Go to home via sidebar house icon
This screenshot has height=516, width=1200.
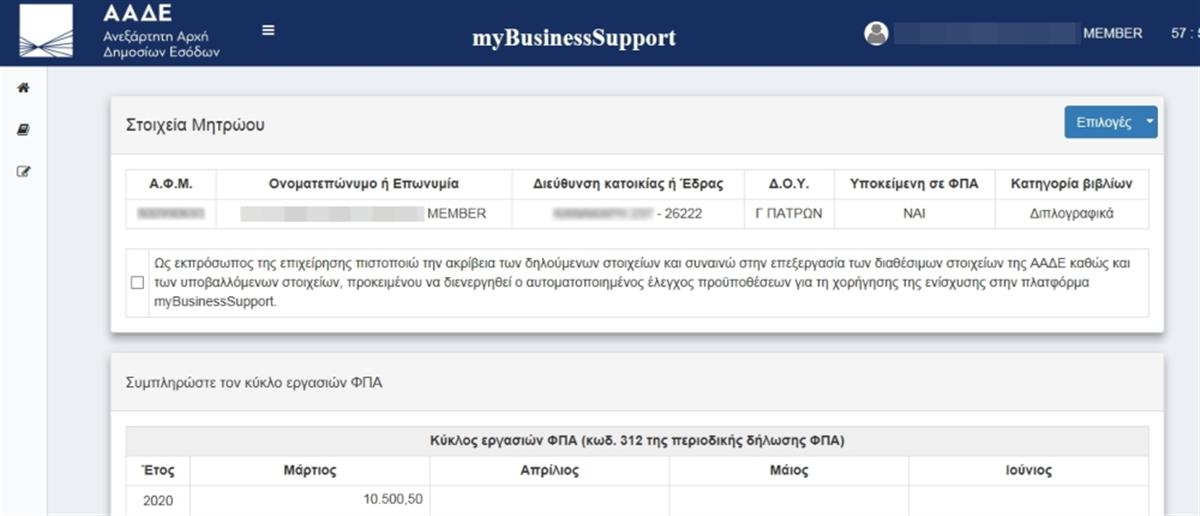[x=24, y=88]
